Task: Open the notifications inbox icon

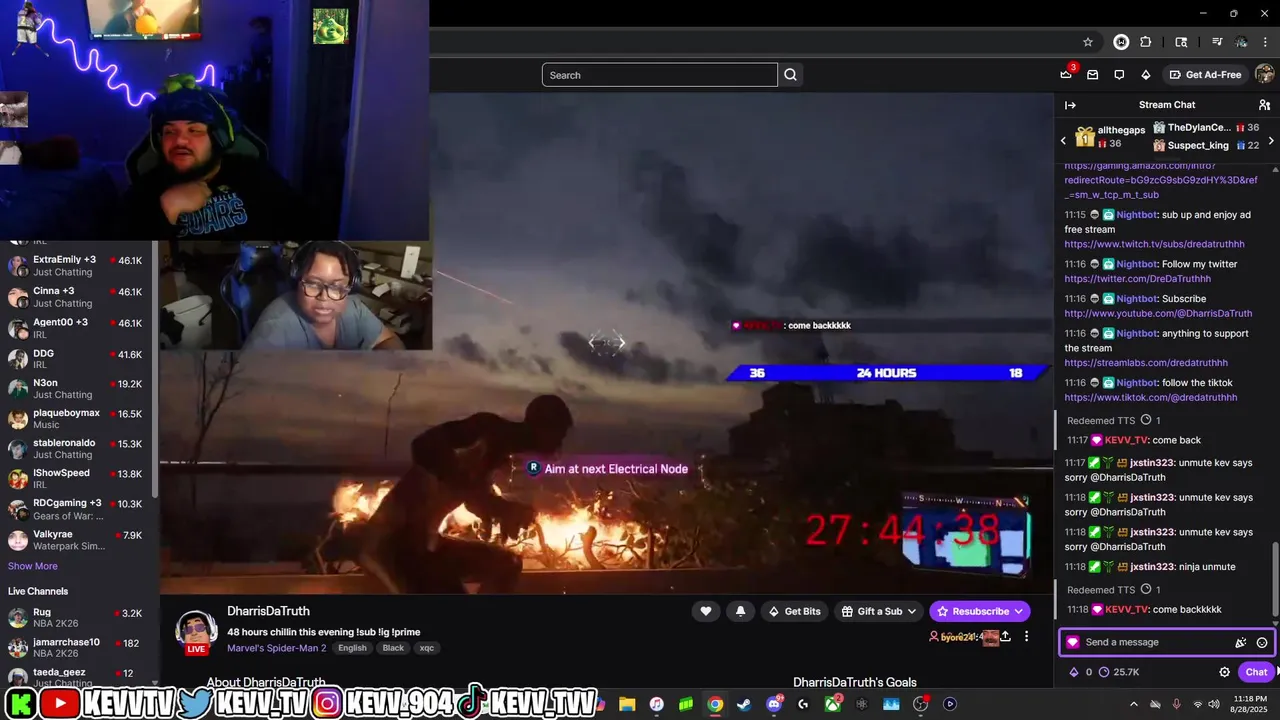Action: pyautogui.click(x=1093, y=75)
